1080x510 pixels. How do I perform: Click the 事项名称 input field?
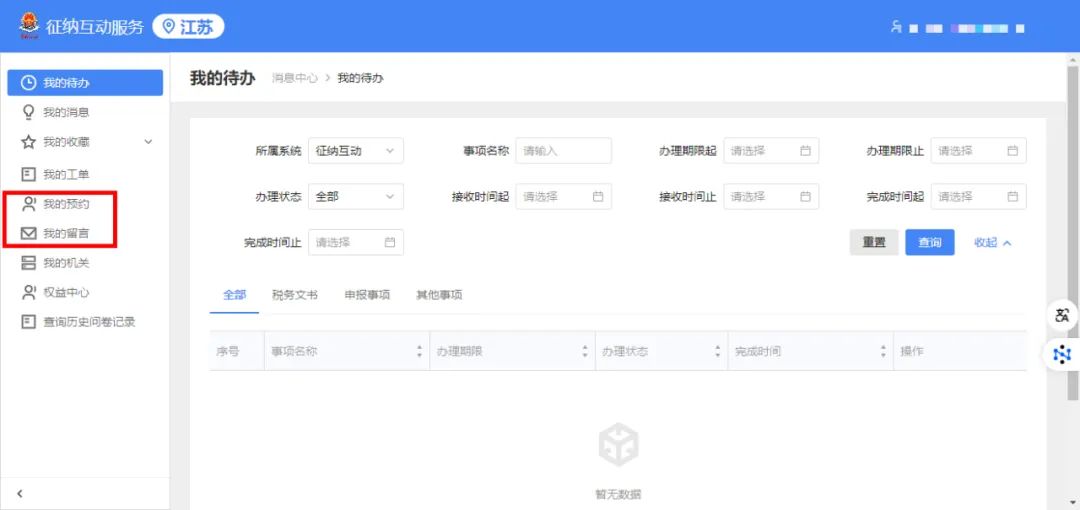(563, 151)
